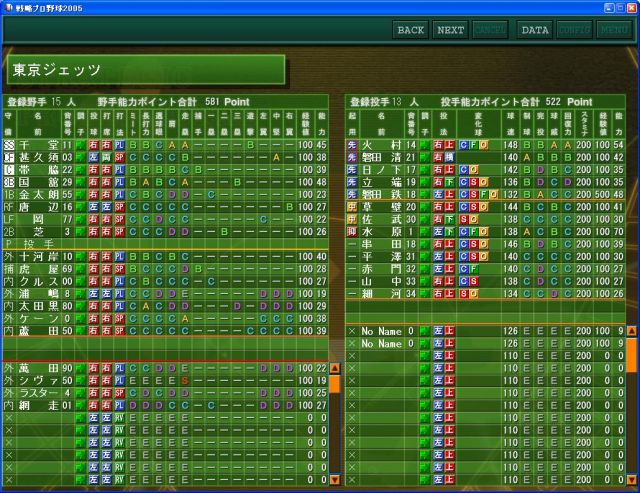Click the SS position icon for 千堂
Viewport: 640px width, 493px height.
9,145
